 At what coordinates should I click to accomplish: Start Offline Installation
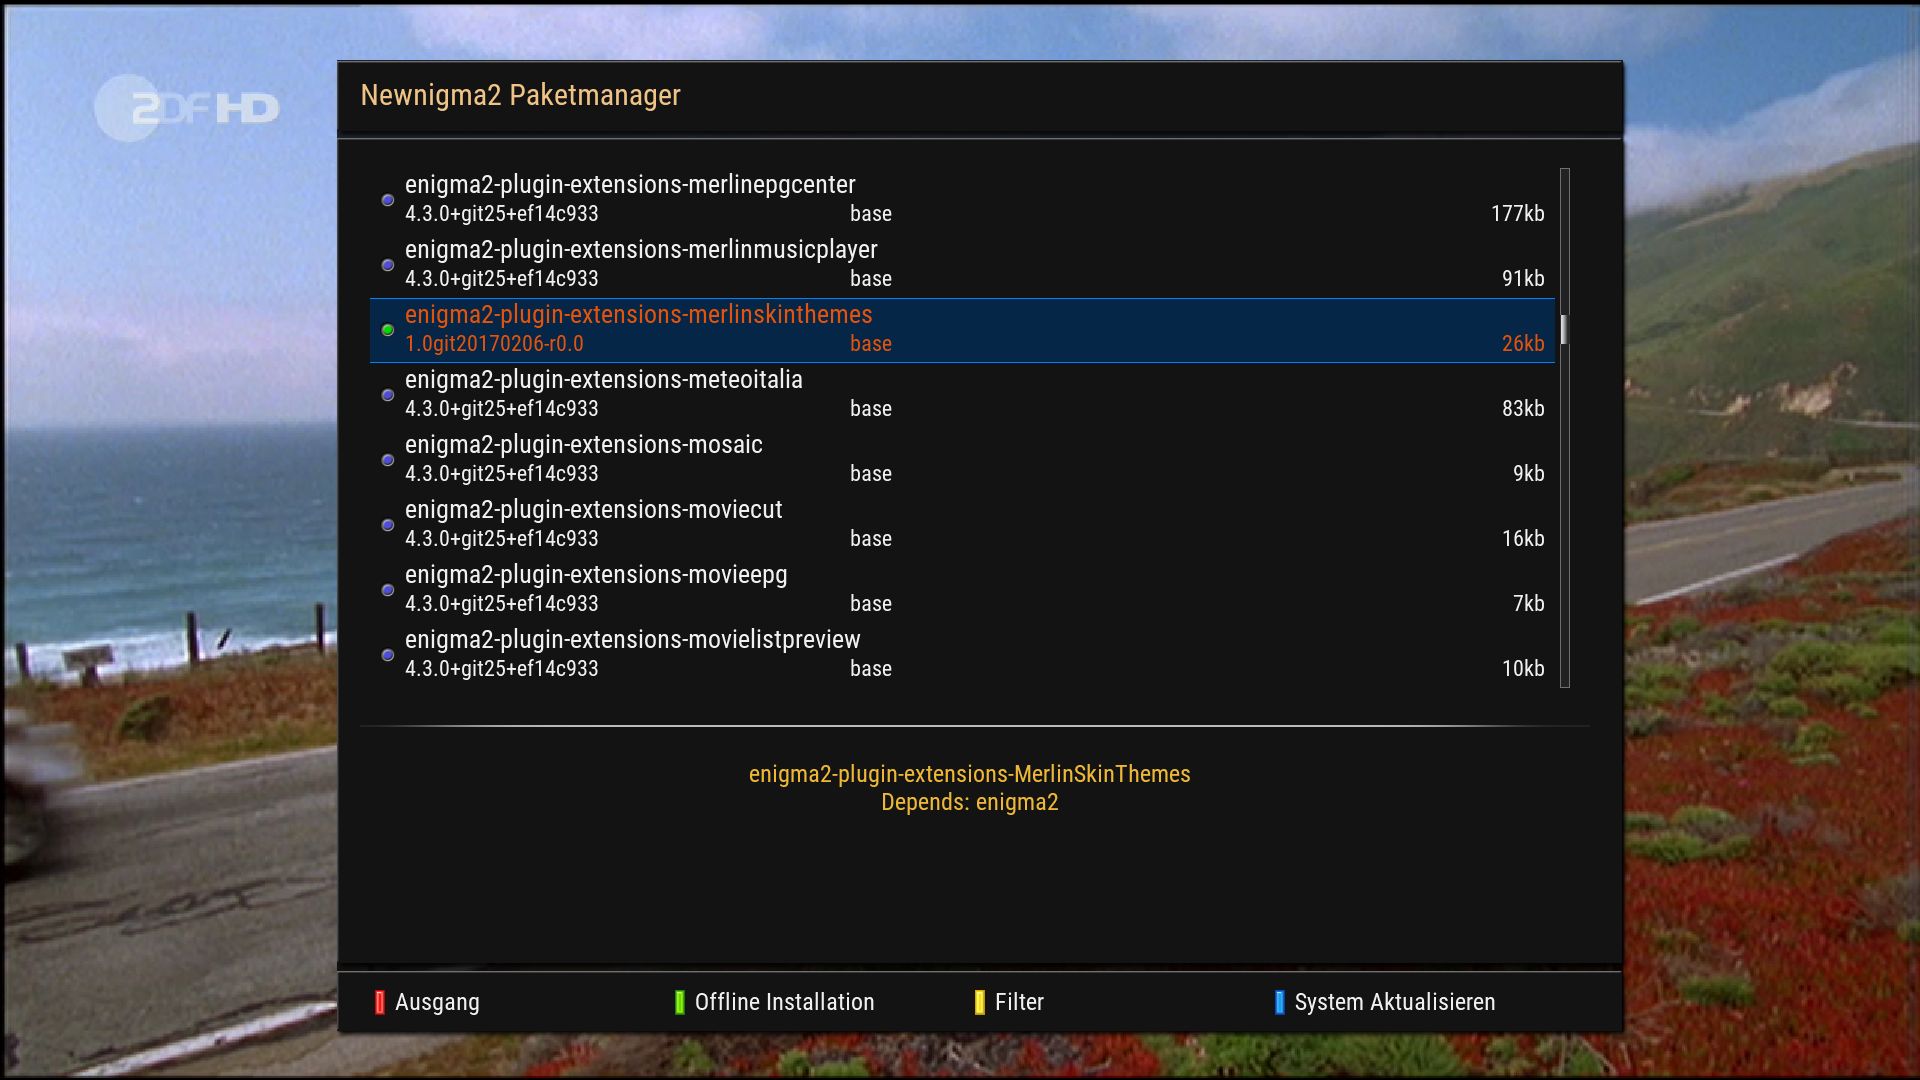pyautogui.click(x=784, y=1002)
